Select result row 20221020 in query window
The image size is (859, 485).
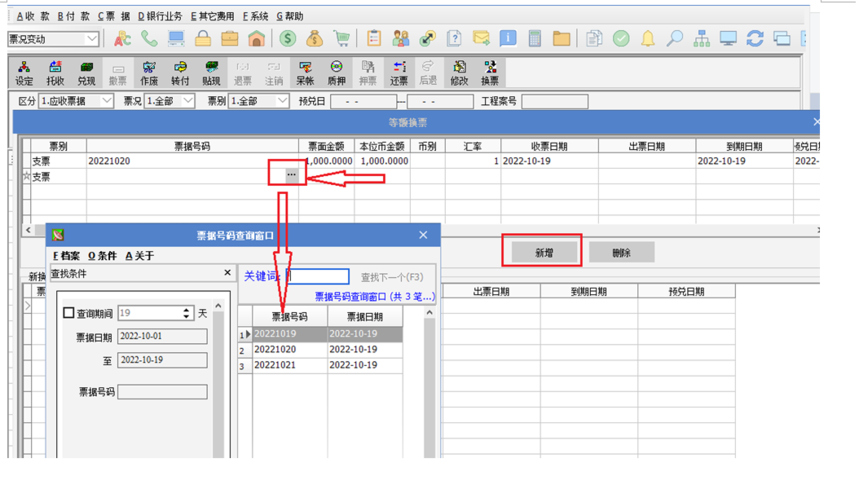pos(327,350)
